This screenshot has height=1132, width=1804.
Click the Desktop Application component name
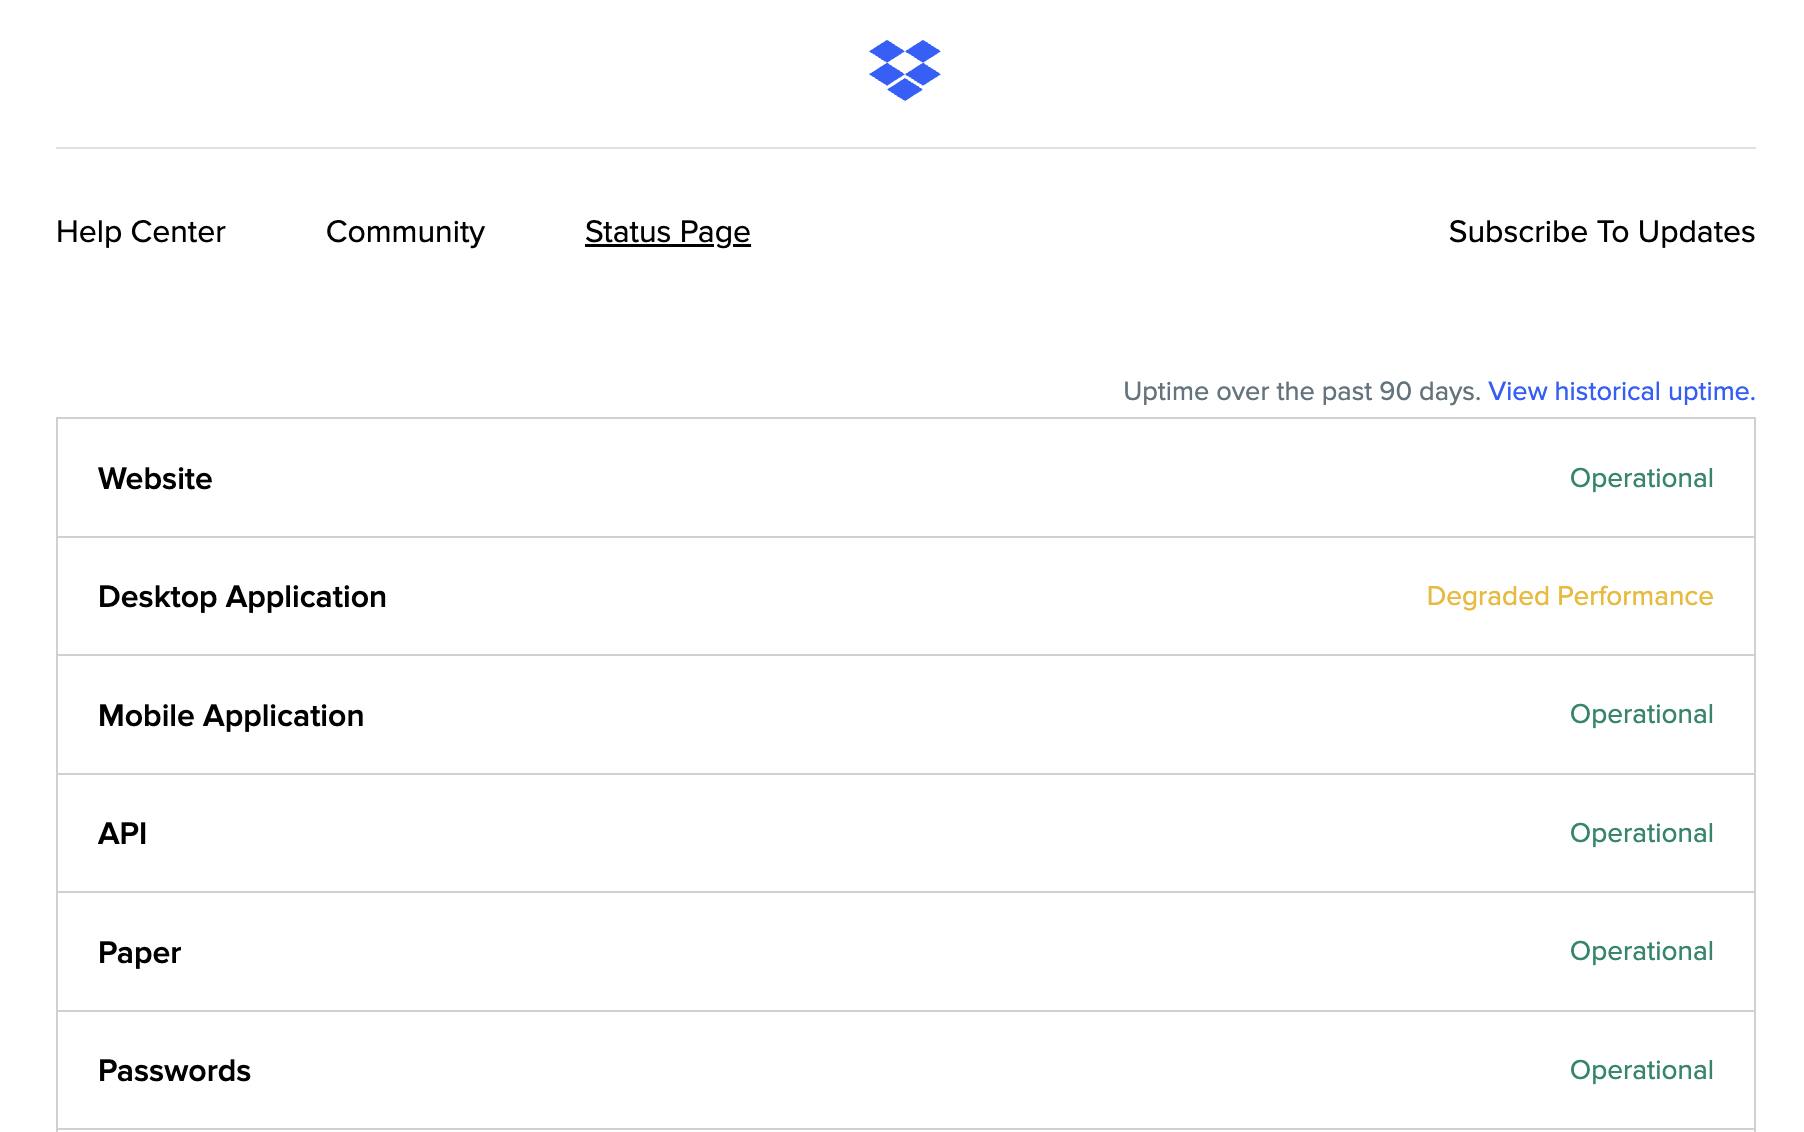coord(242,597)
